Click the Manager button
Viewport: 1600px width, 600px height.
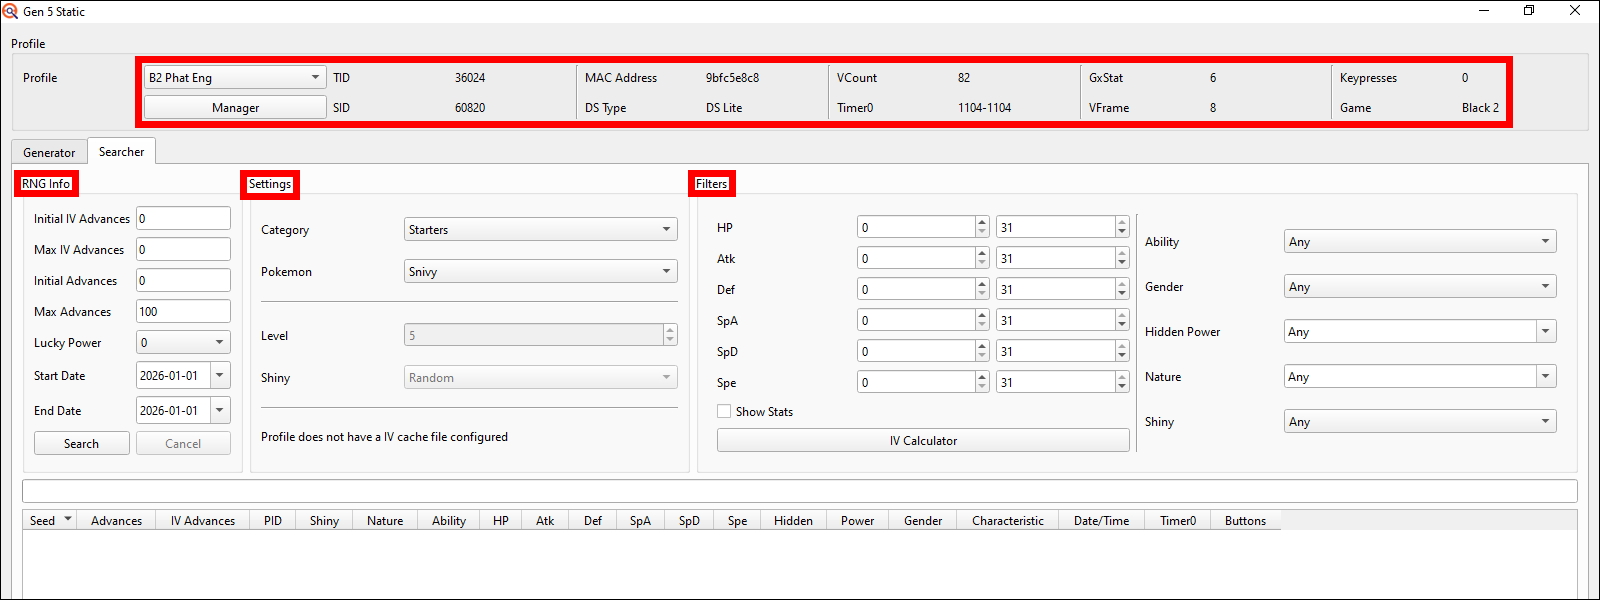click(x=235, y=107)
